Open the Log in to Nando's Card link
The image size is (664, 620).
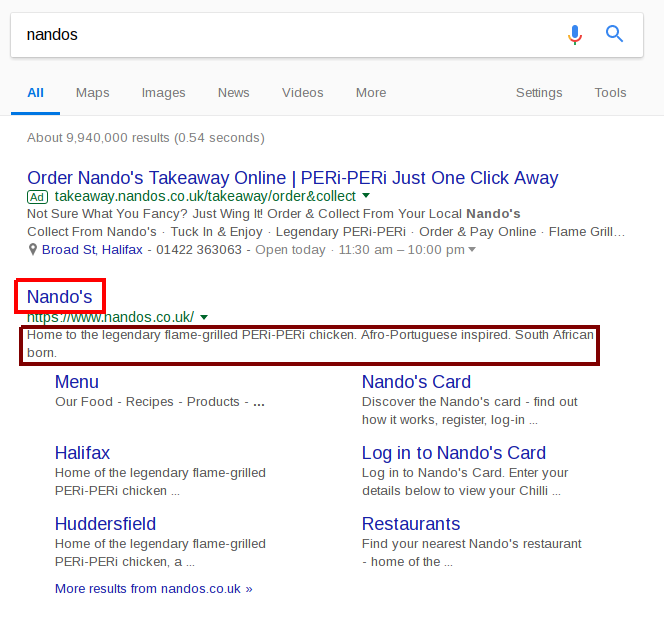pyautogui.click(x=454, y=453)
